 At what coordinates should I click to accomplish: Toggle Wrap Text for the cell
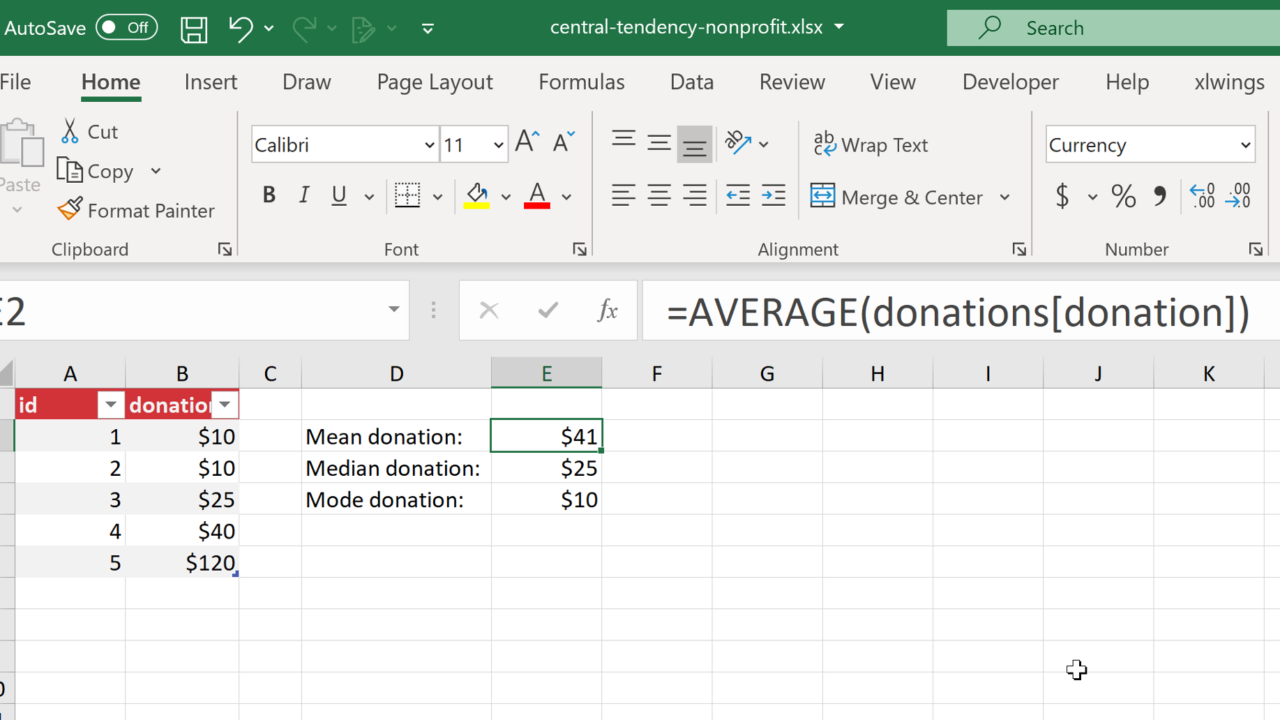coord(870,145)
